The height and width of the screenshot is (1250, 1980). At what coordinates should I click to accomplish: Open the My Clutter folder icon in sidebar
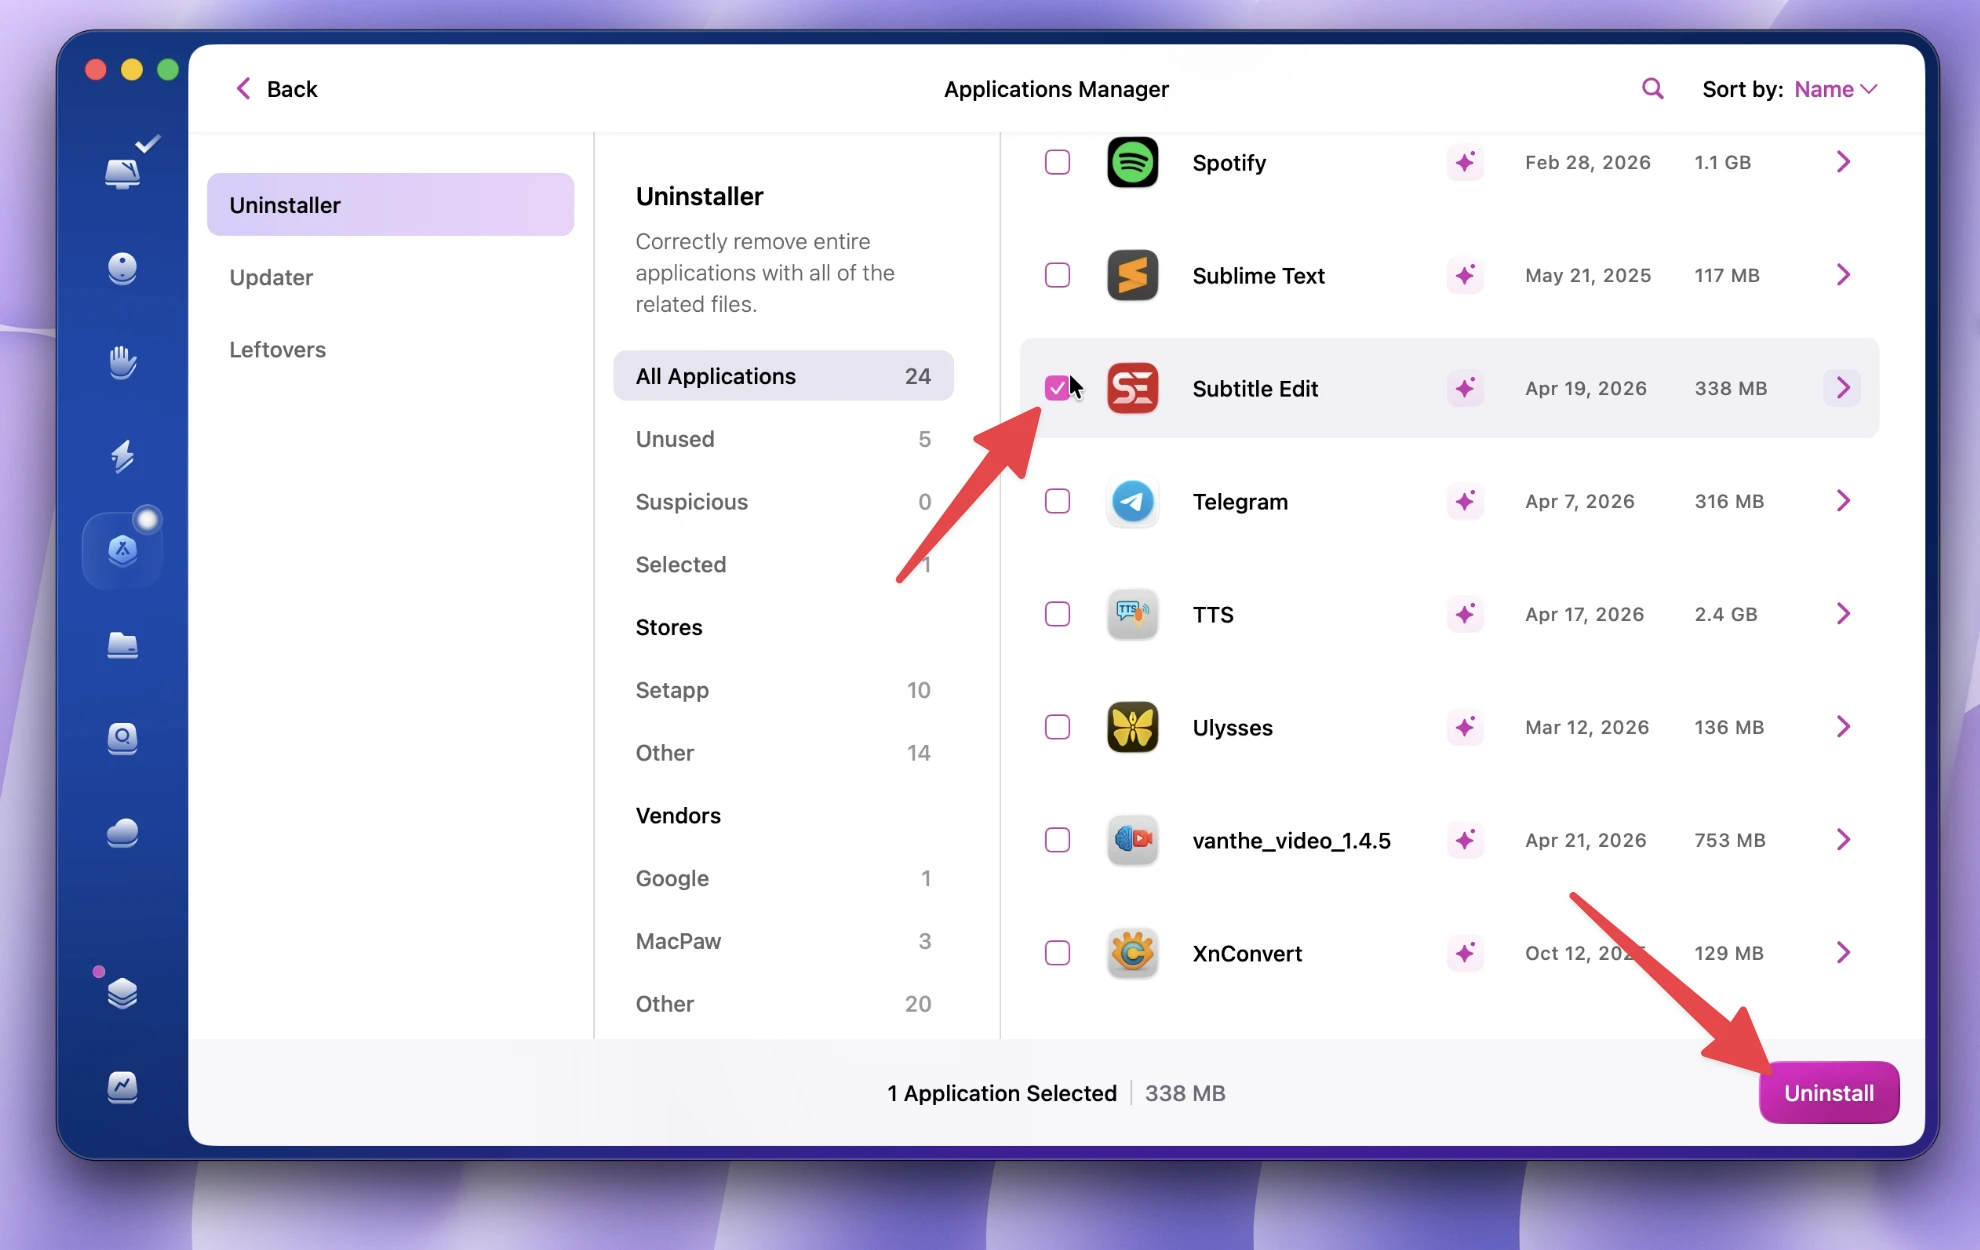[x=122, y=645]
